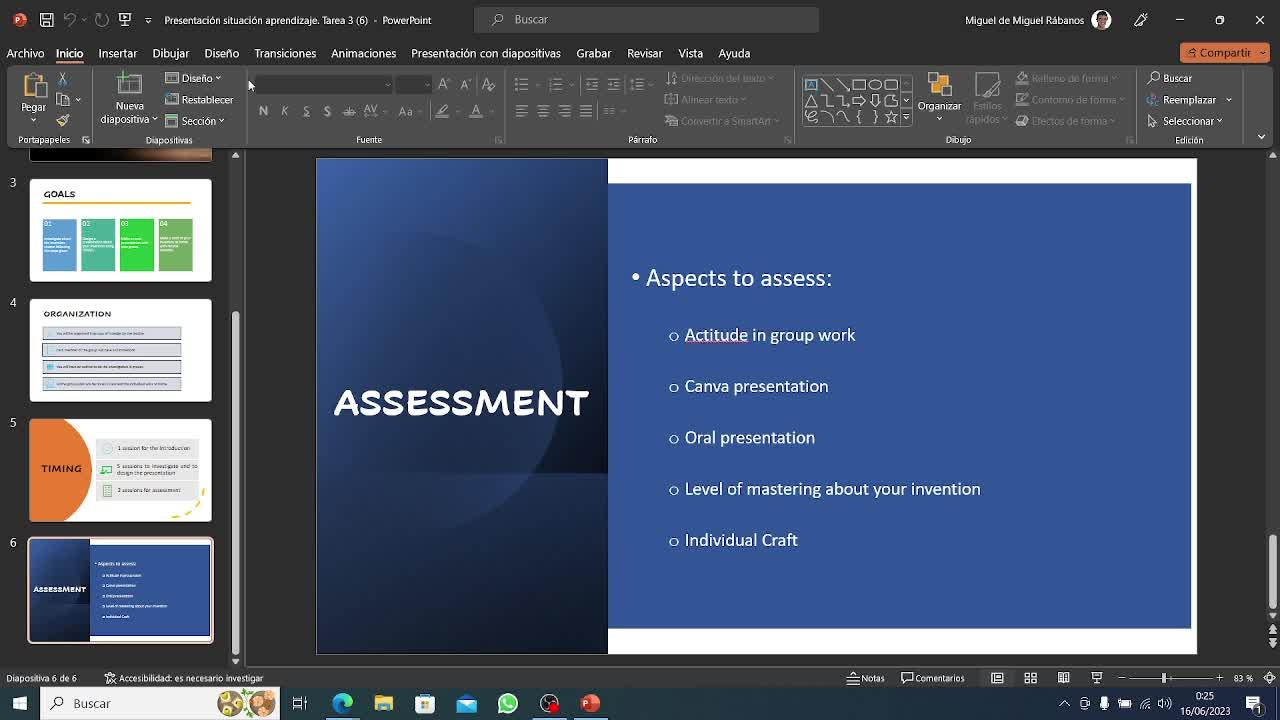Adjust the zoom slider handle
This screenshot has width=1280, height=720.
click(x=1165, y=678)
